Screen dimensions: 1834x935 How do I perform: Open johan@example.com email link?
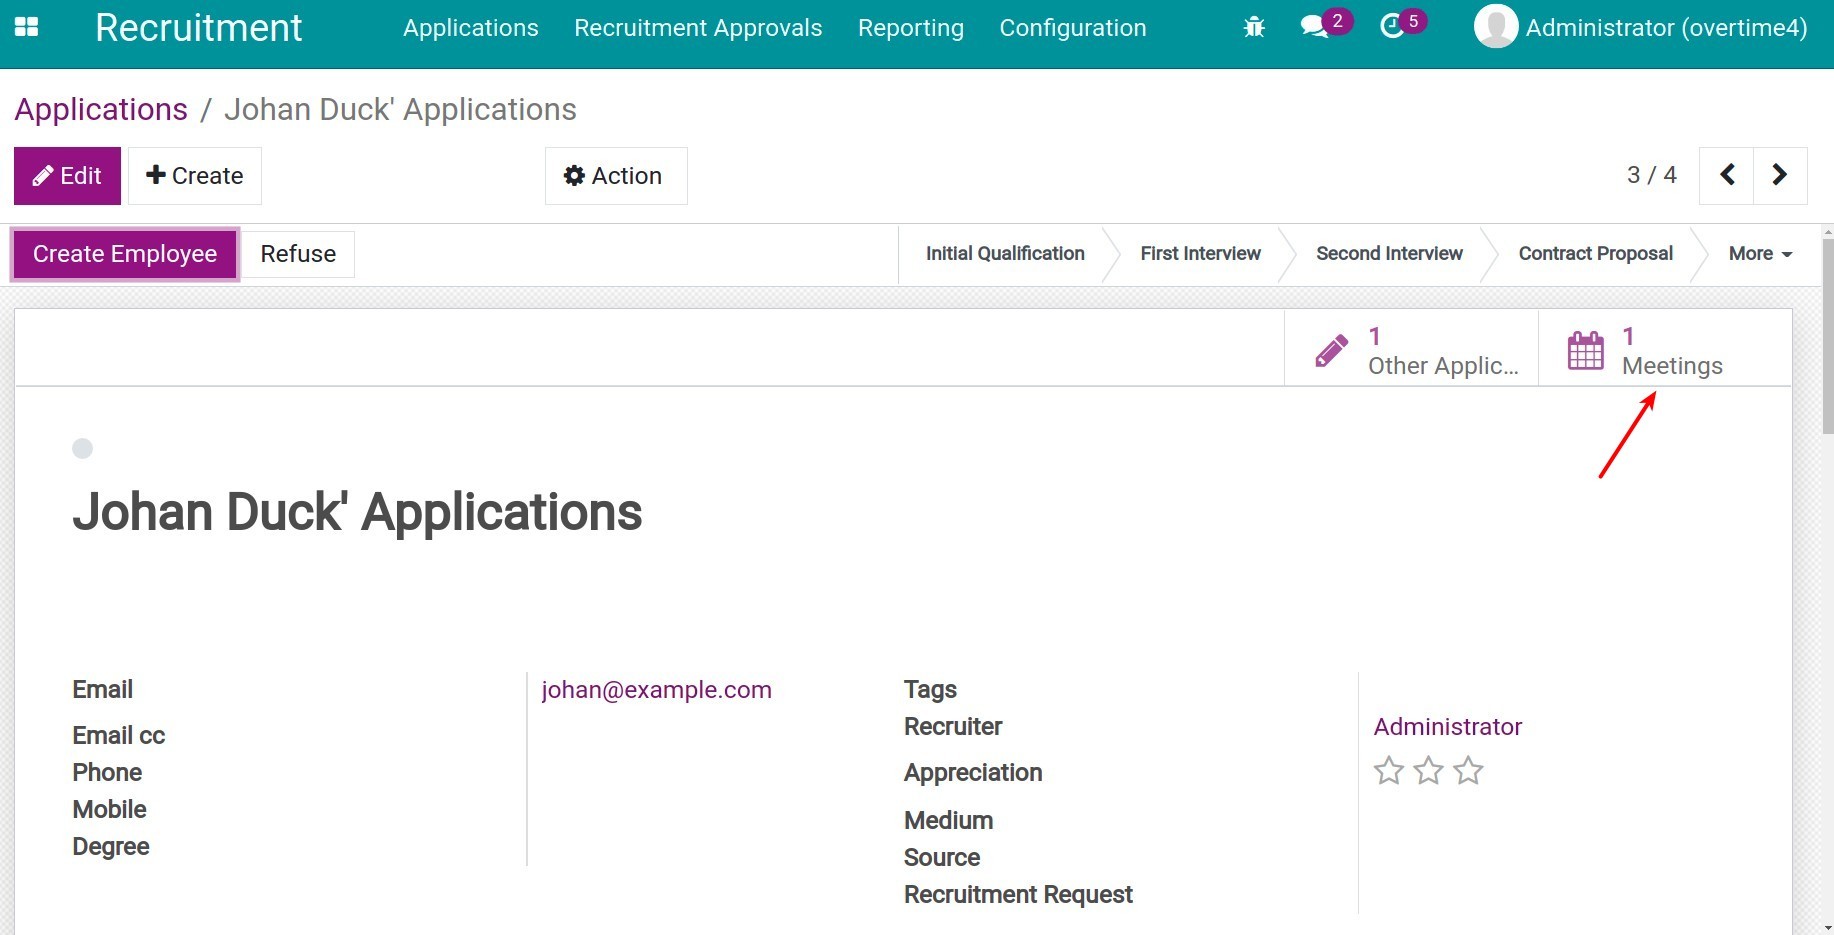(x=656, y=690)
